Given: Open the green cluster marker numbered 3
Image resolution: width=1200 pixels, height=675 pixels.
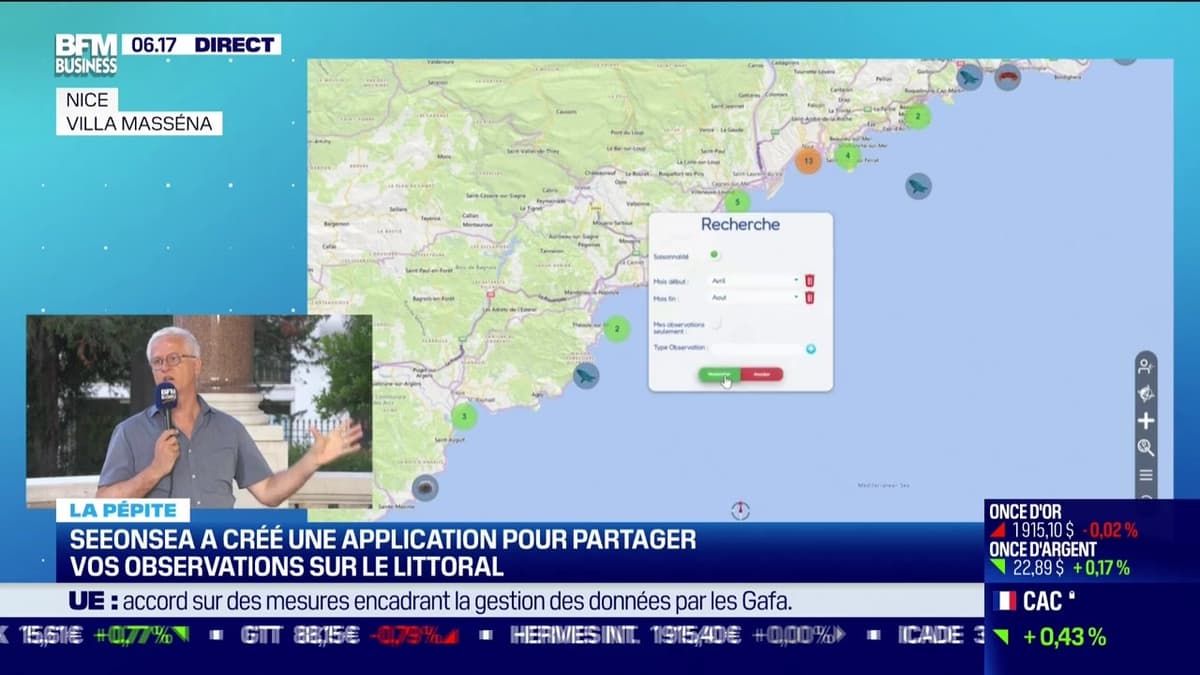Looking at the screenshot, I should pos(463,416).
